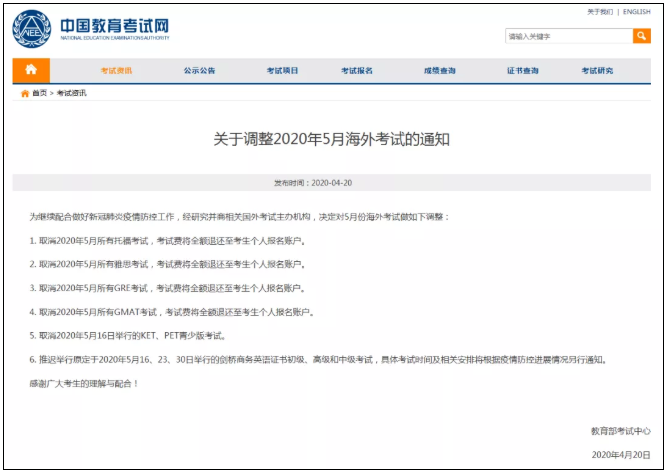This screenshot has width=669, height=474.
Task: Click the orange home icon in navigation bar
Action: click(x=31, y=70)
